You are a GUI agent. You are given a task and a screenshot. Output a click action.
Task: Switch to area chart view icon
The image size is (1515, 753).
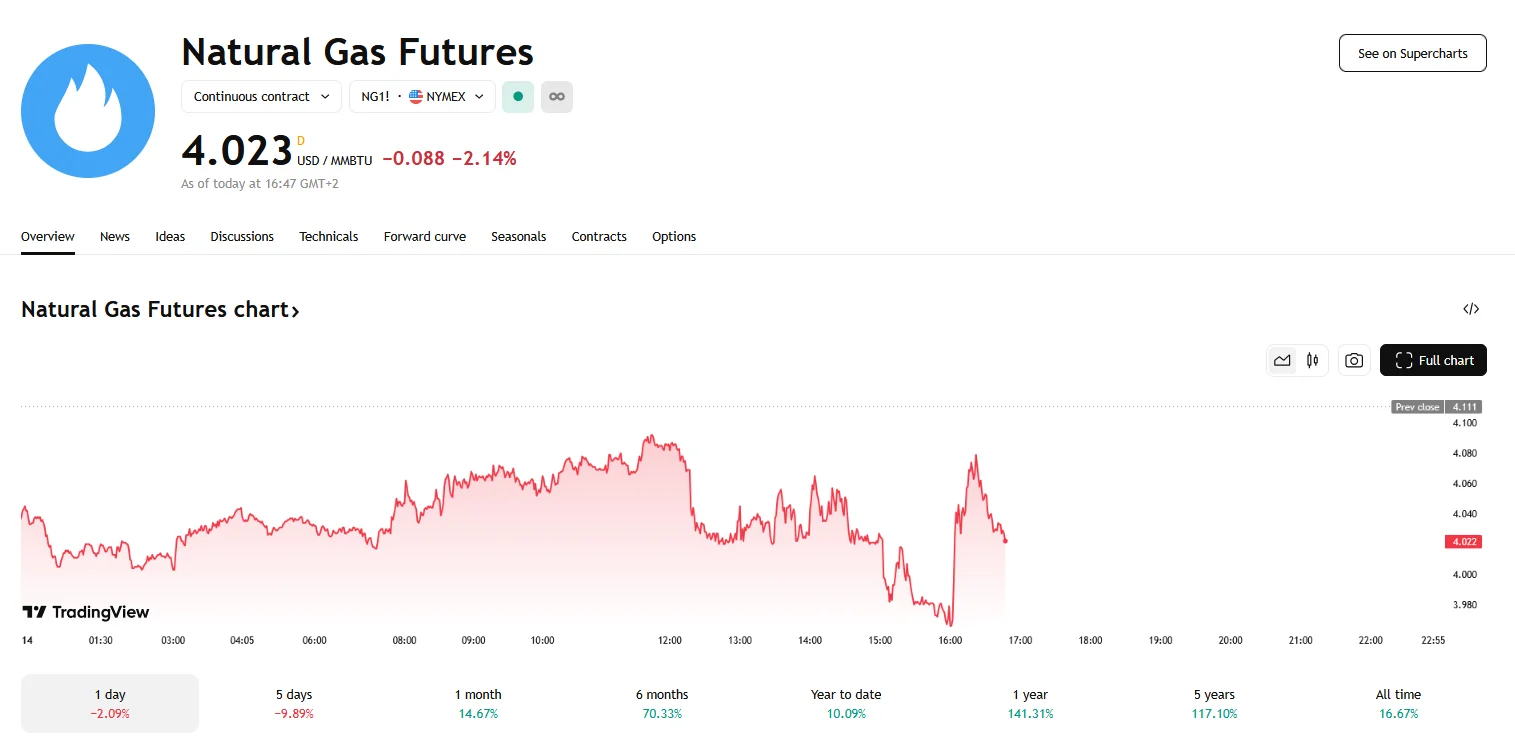click(1282, 361)
